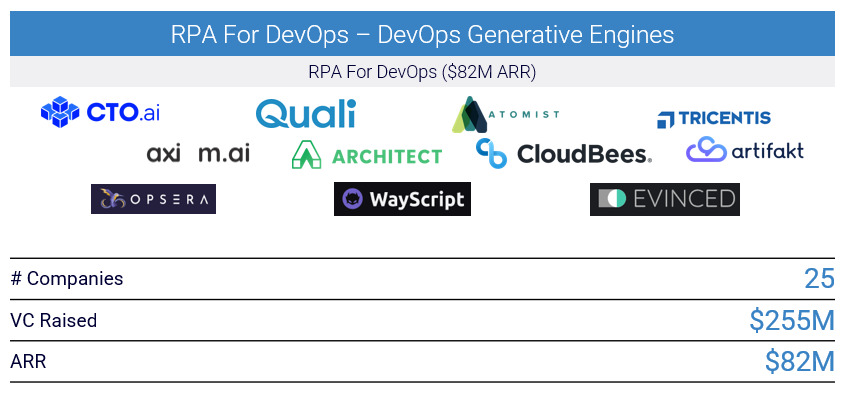The width and height of the screenshot is (844, 396).
Task: Click the axiom.ai logo
Action: 198,153
